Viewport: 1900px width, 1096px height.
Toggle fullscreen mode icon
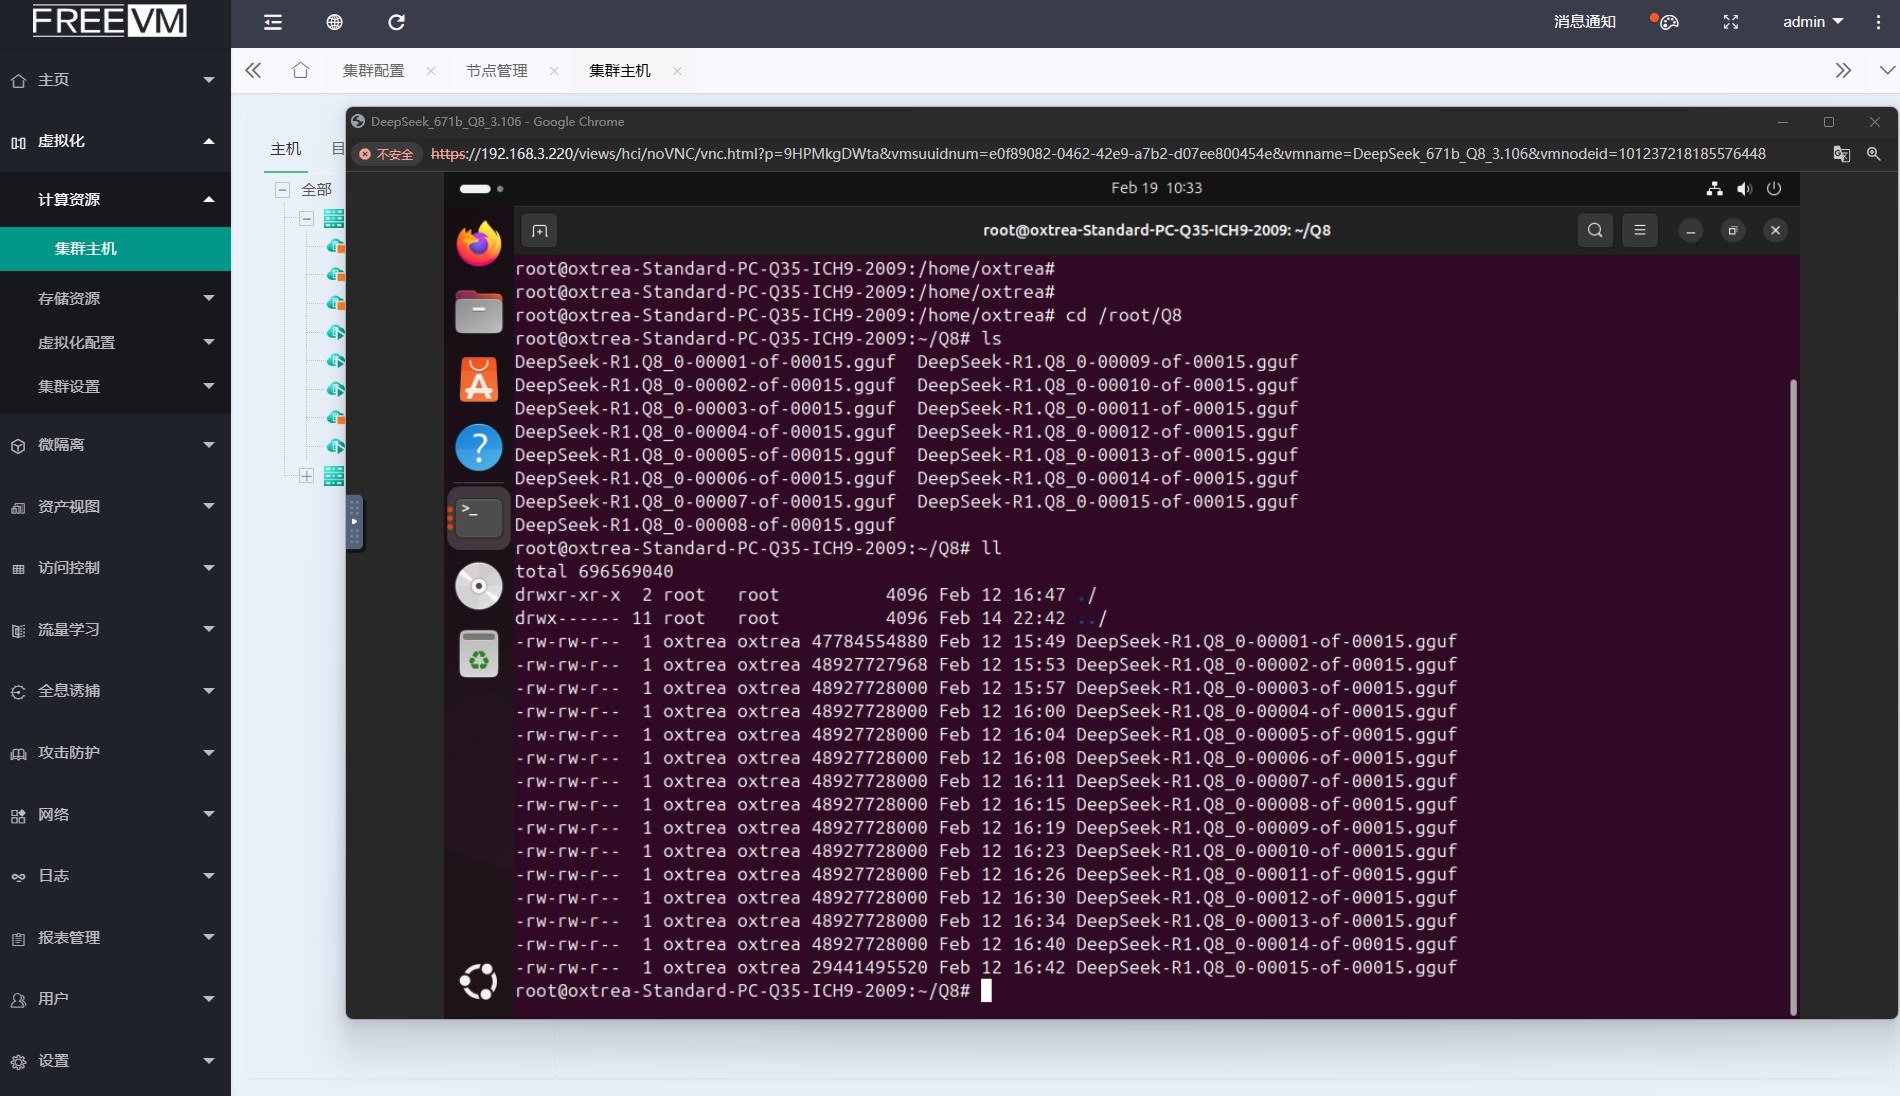pos(1730,22)
